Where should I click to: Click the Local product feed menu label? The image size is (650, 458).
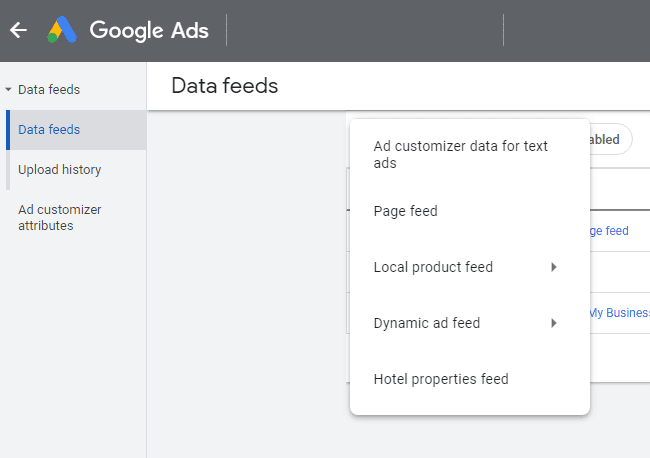433,267
